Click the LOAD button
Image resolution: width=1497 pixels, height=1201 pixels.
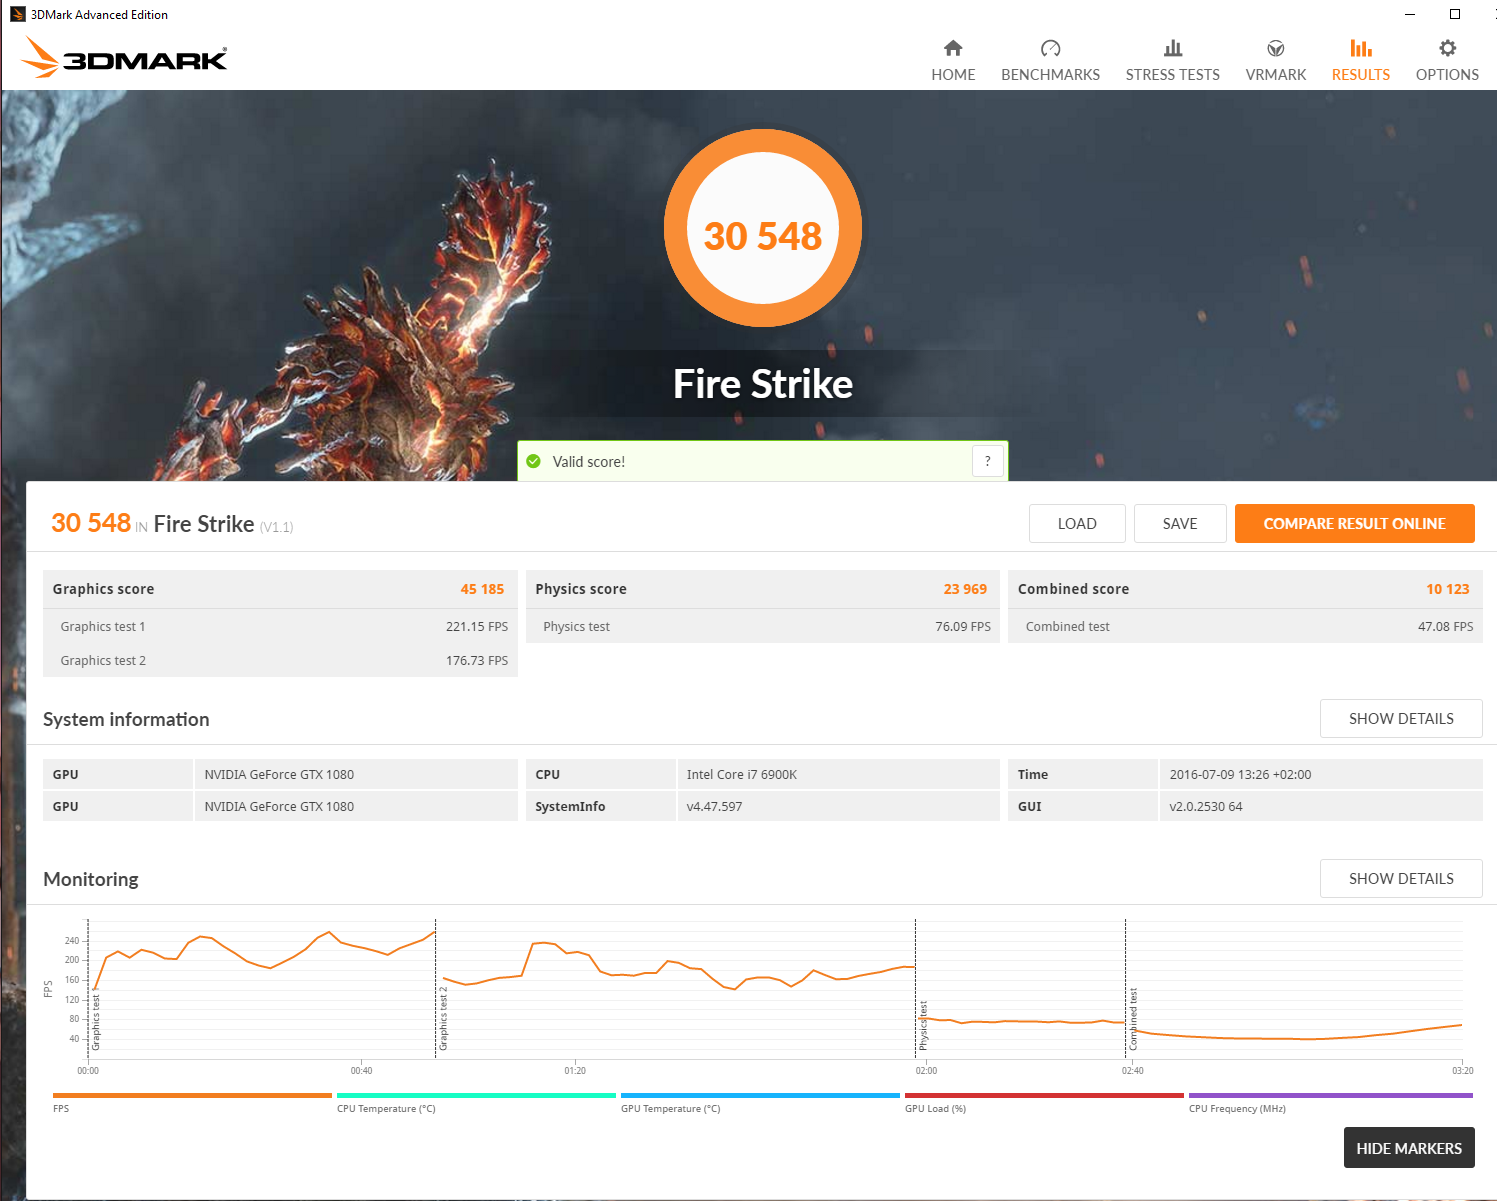click(x=1077, y=523)
